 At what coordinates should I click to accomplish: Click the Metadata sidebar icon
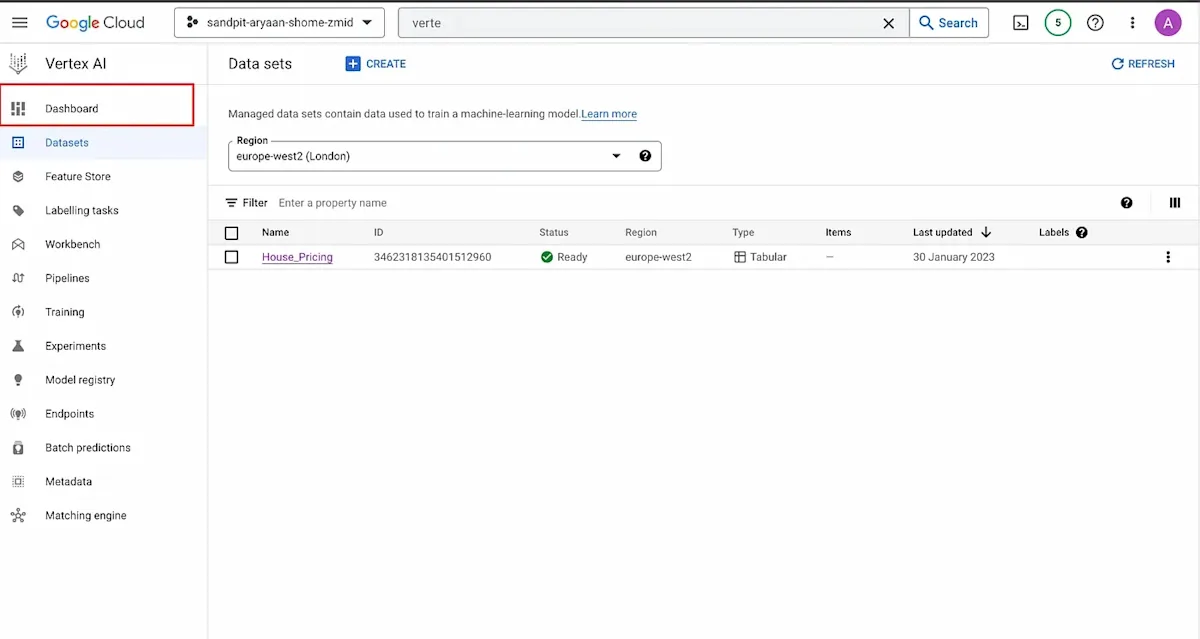pyautogui.click(x=18, y=482)
